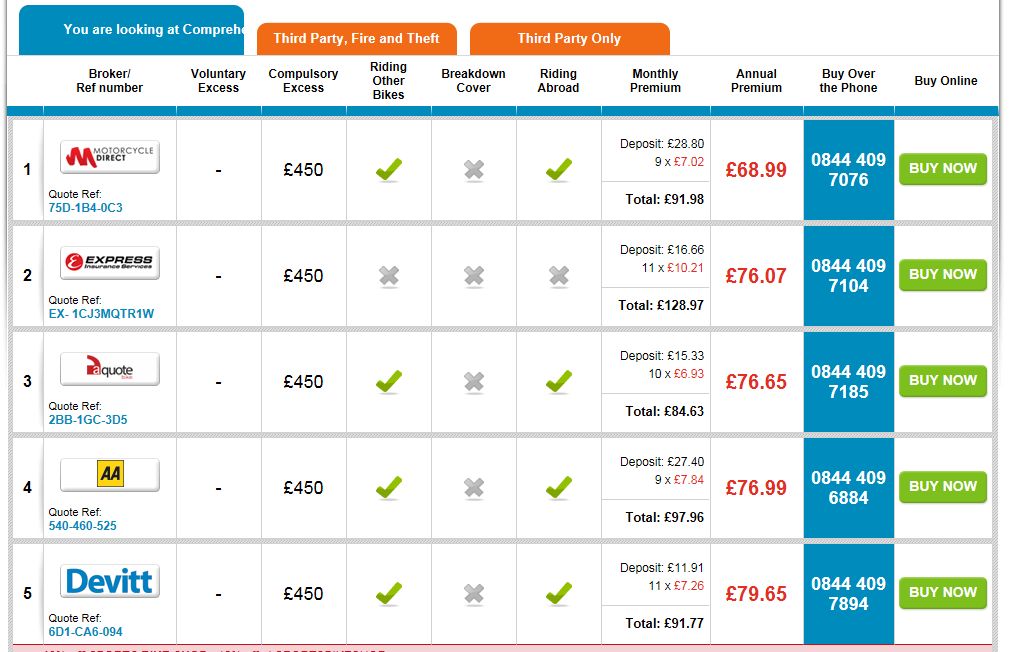The image size is (1013, 652).
Task: Click the Devitt broker logo
Action: (110, 581)
